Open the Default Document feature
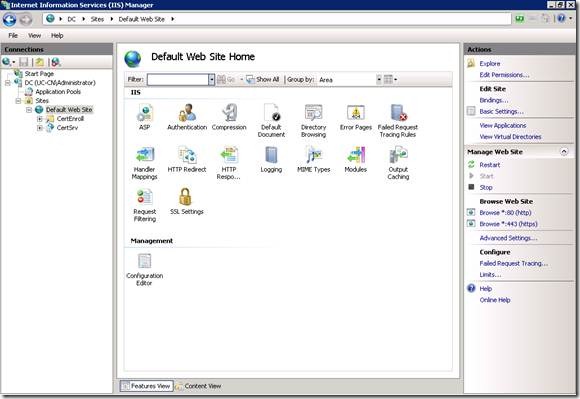The height and width of the screenshot is (399, 580). coord(271,121)
